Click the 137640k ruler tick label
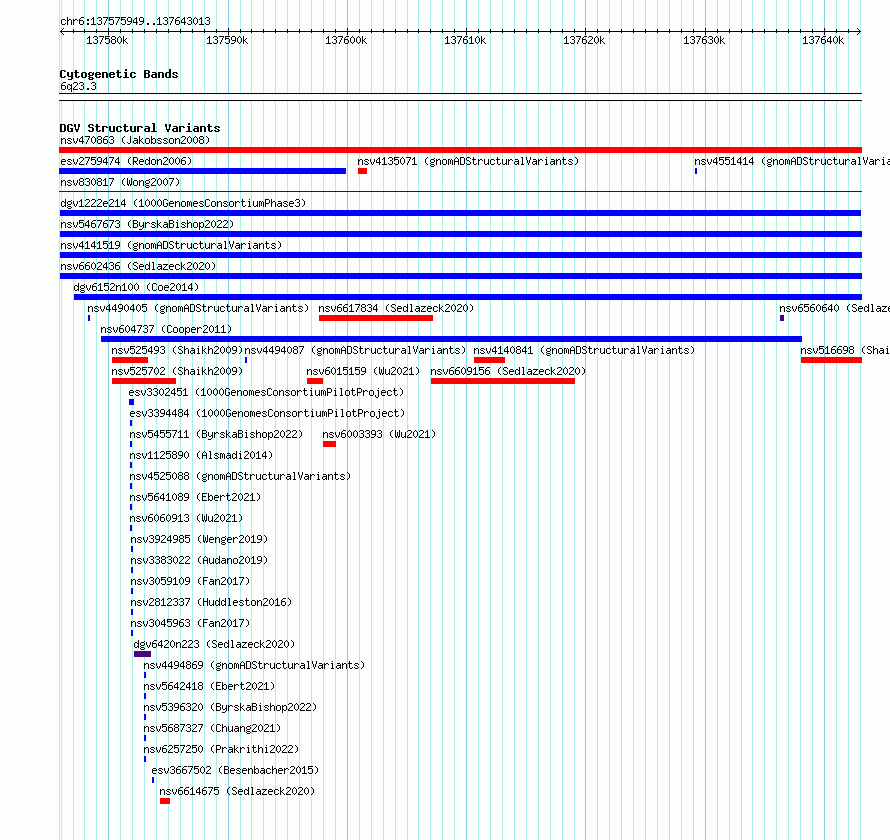The height and width of the screenshot is (840, 890). [x=823, y=40]
